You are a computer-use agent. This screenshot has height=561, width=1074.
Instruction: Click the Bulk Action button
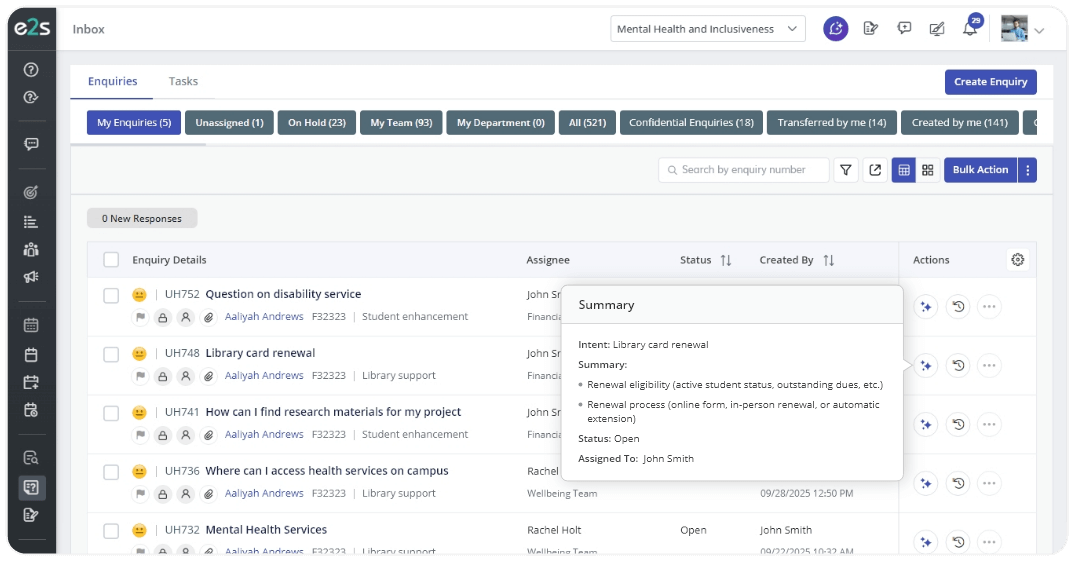tap(980, 170)
